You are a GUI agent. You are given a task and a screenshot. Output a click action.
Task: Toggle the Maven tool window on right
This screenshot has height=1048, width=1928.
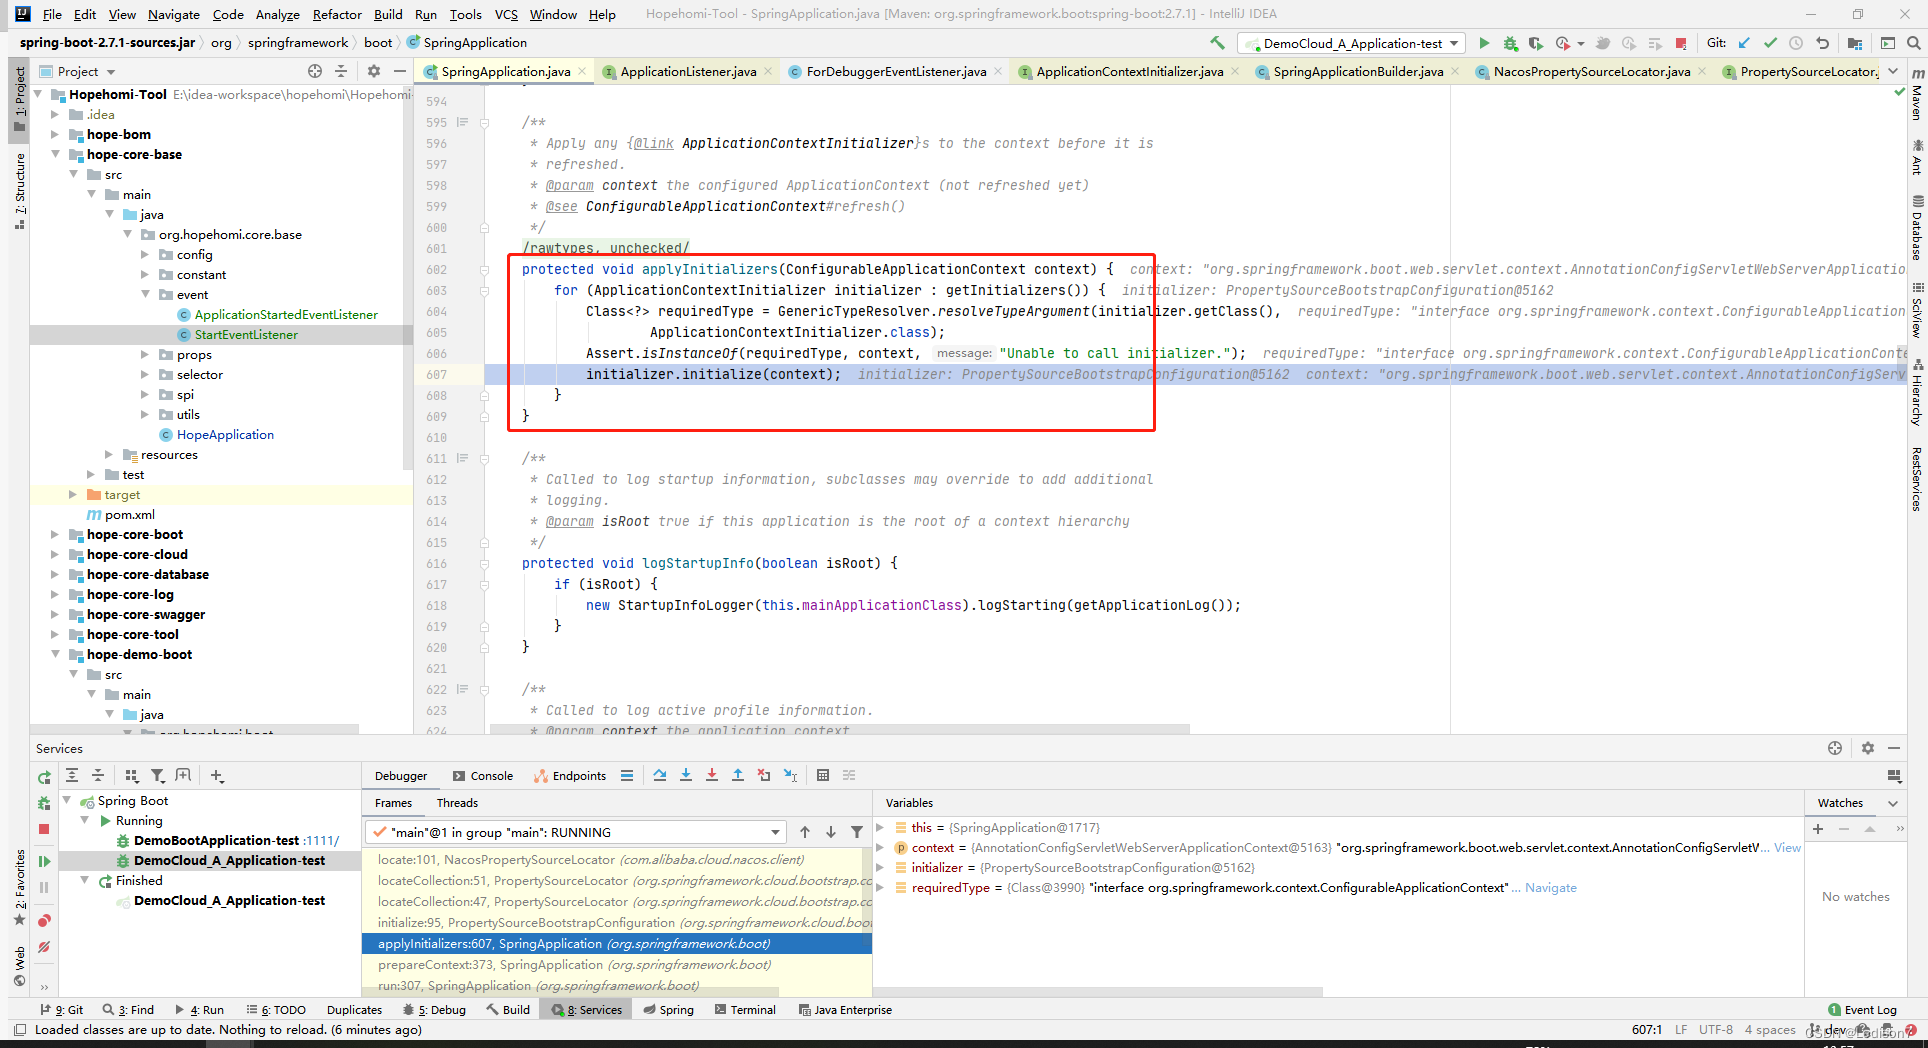coord(1917,96)
